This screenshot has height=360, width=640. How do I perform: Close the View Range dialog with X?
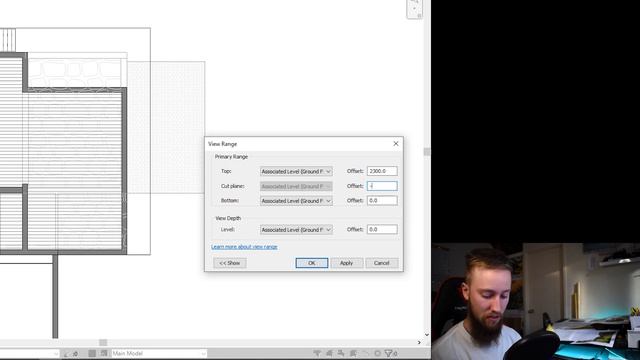tap(396, 144)
